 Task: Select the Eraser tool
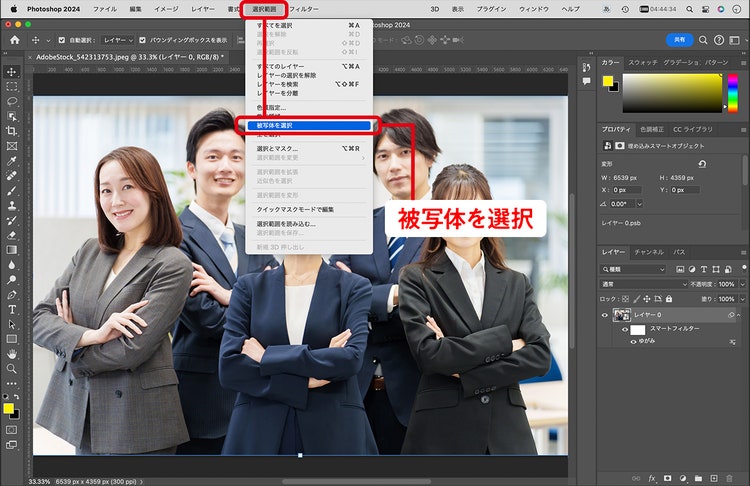(x=11, y=235)
